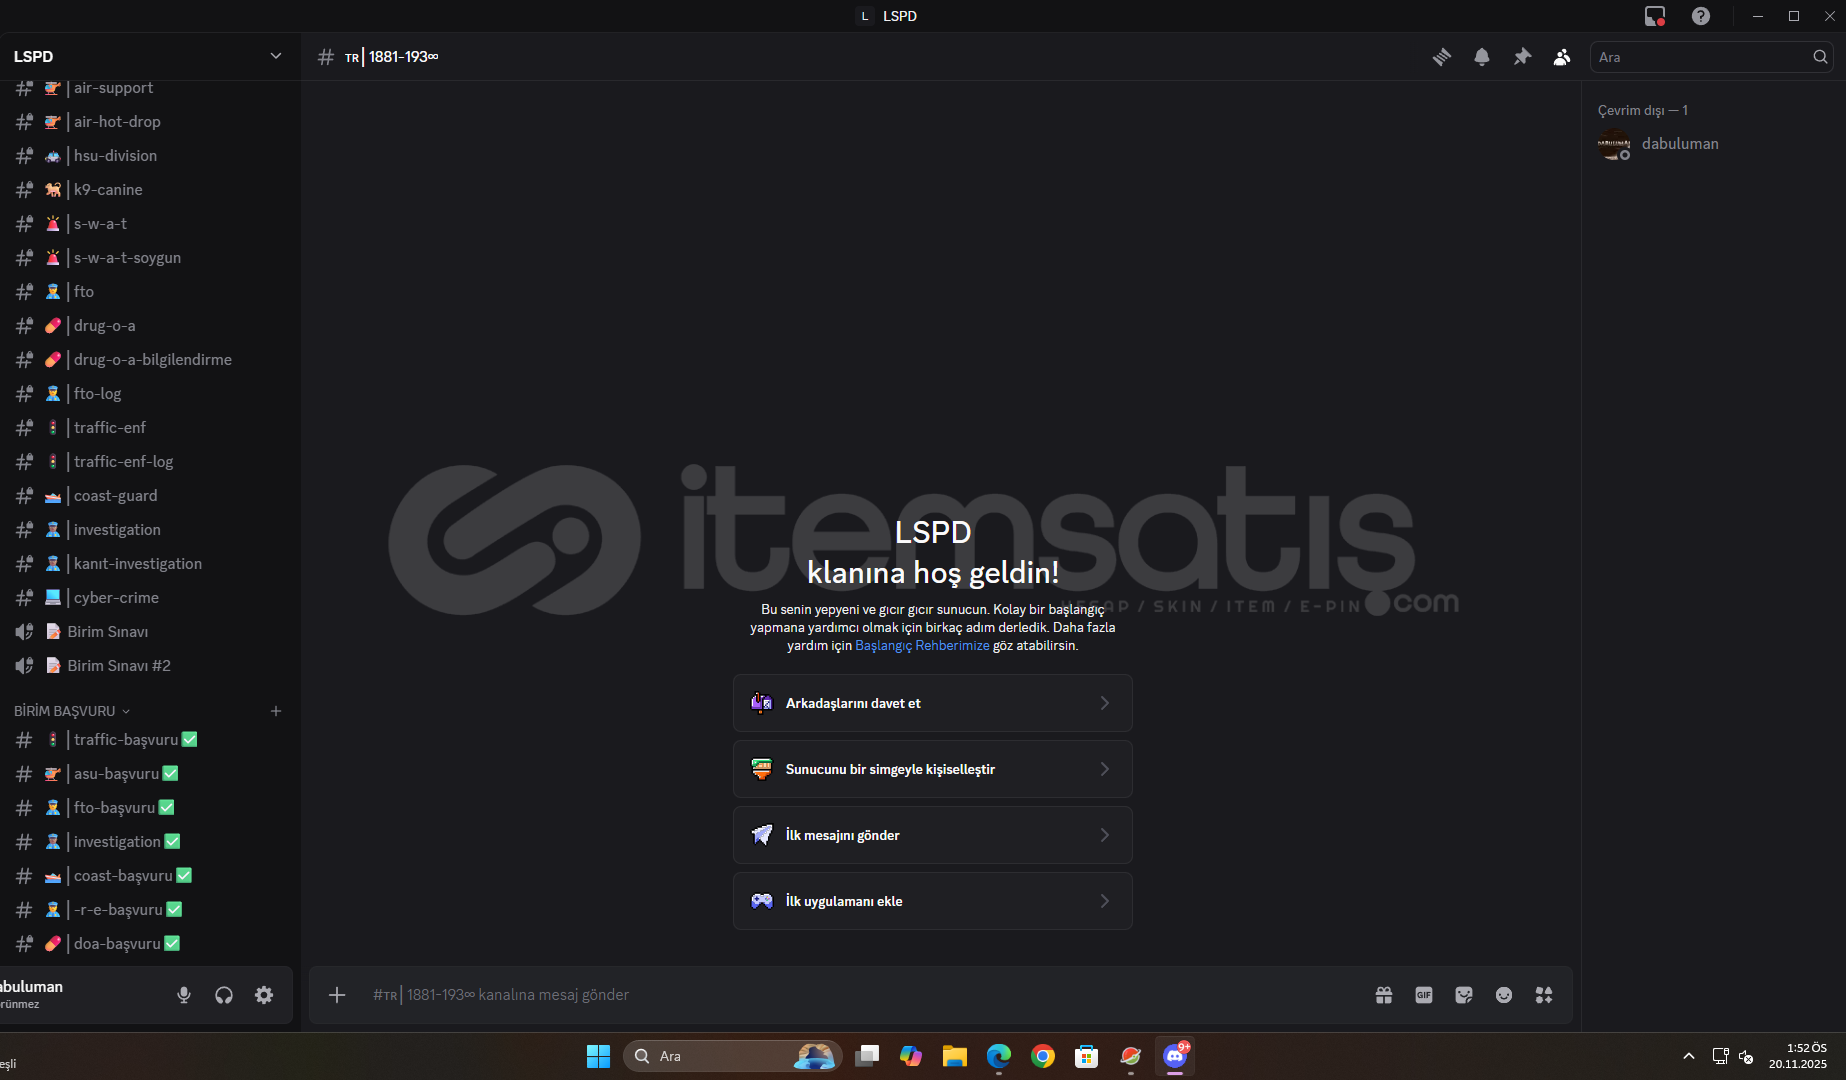Image resolution: width=1846 pixels, height=1080 pixels.
Task: Click Sunucunu bir simgeyle kişiselleştir card
Action: [933, 769]
